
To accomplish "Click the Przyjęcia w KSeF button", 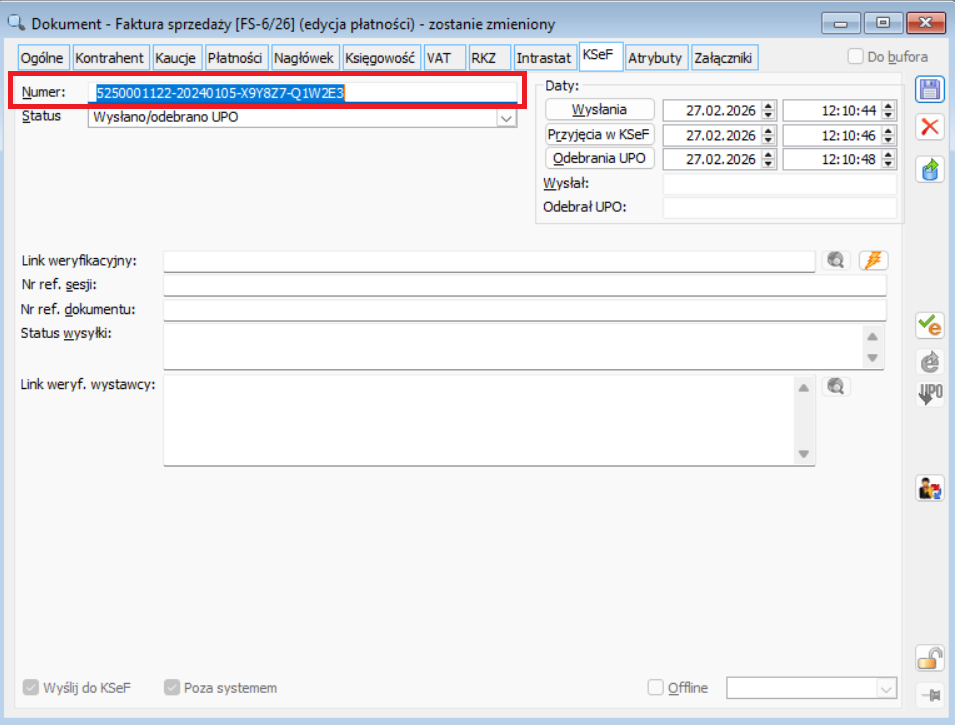I will click(x=599, y=134).
